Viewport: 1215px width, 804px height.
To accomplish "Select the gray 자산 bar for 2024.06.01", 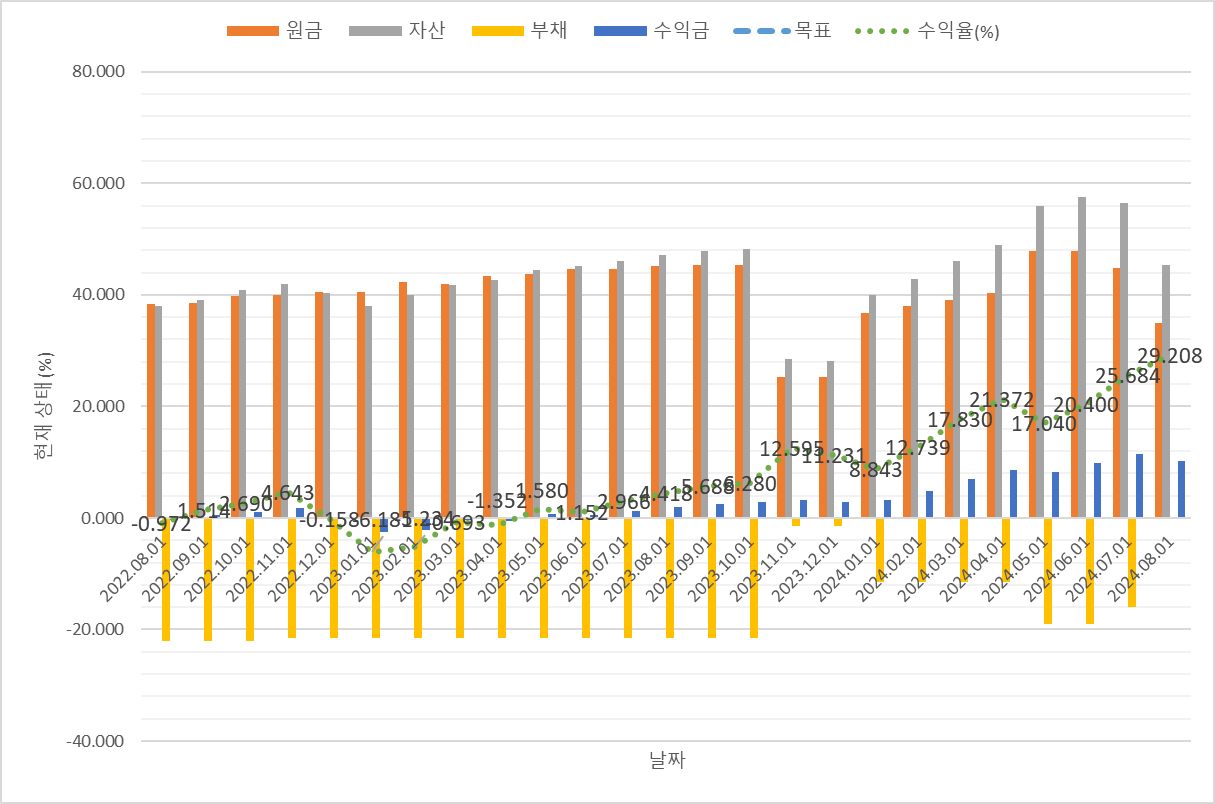I will click(x=1082, y=358).
